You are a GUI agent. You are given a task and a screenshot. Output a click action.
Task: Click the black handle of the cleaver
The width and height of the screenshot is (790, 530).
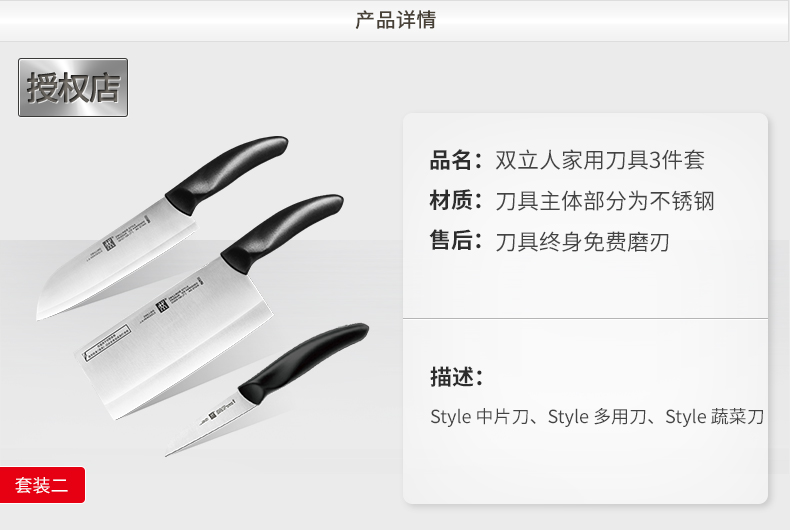(282, 233)
